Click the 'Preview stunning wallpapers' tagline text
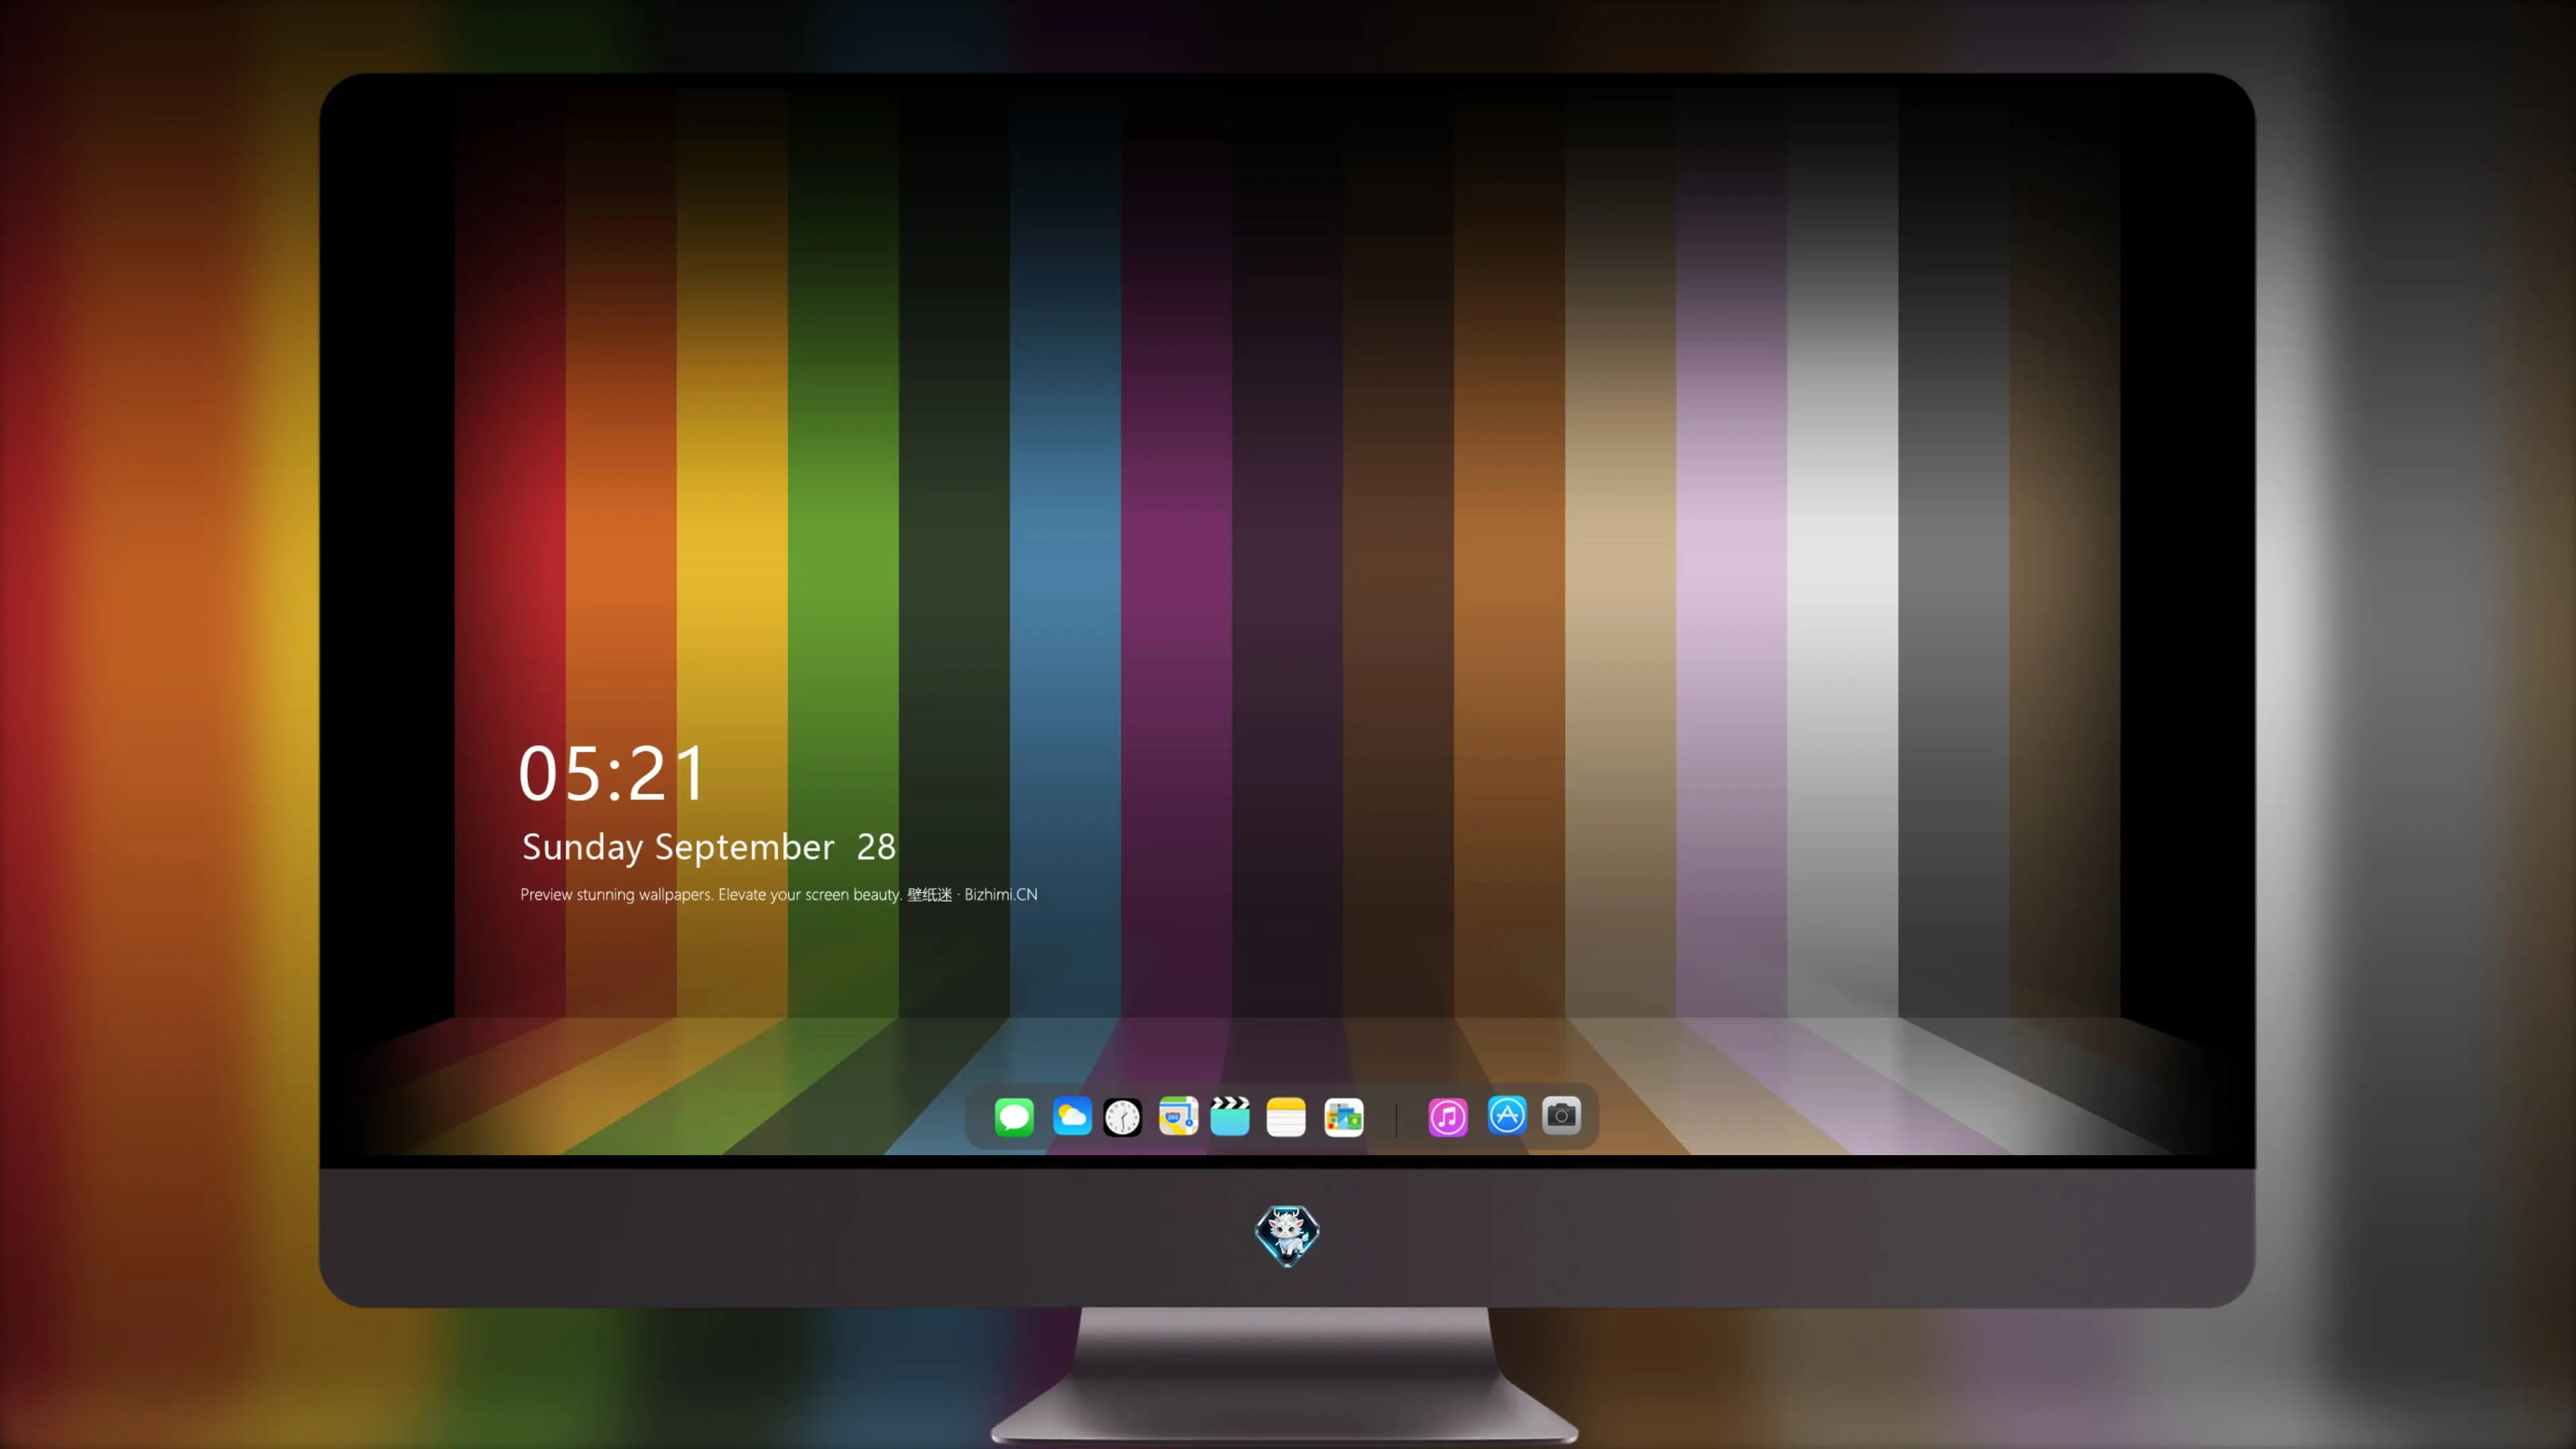The width and height of the screenshot is (2576, 1449). (x=778, y=894)
